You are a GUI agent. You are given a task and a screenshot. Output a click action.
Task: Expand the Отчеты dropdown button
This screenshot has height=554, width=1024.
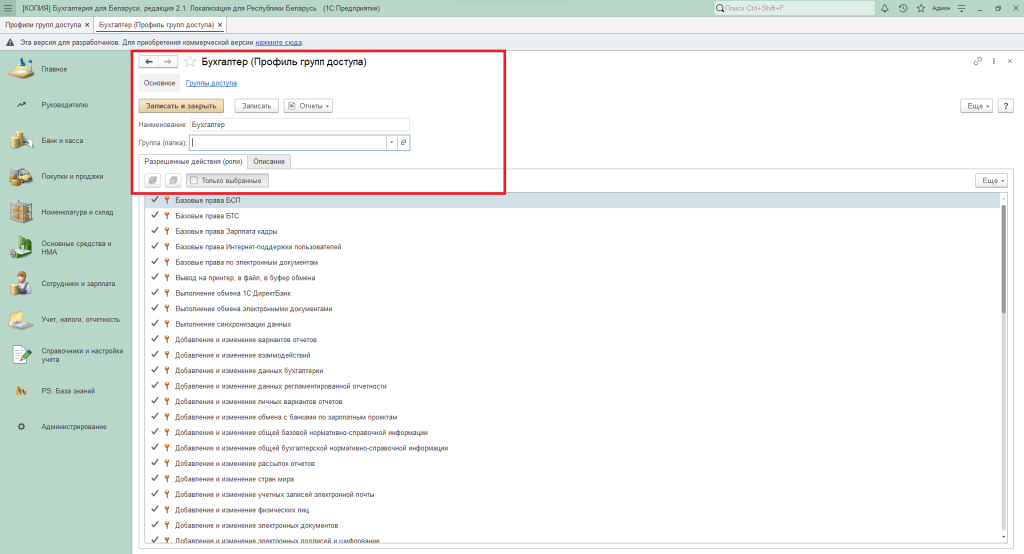[308, 105]
